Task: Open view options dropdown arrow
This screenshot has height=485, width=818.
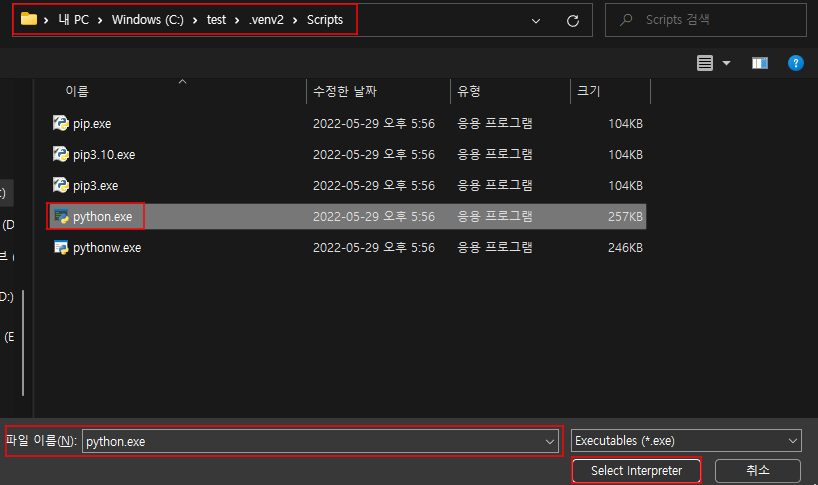Action: pyautogui.click(x=726, y=63)
